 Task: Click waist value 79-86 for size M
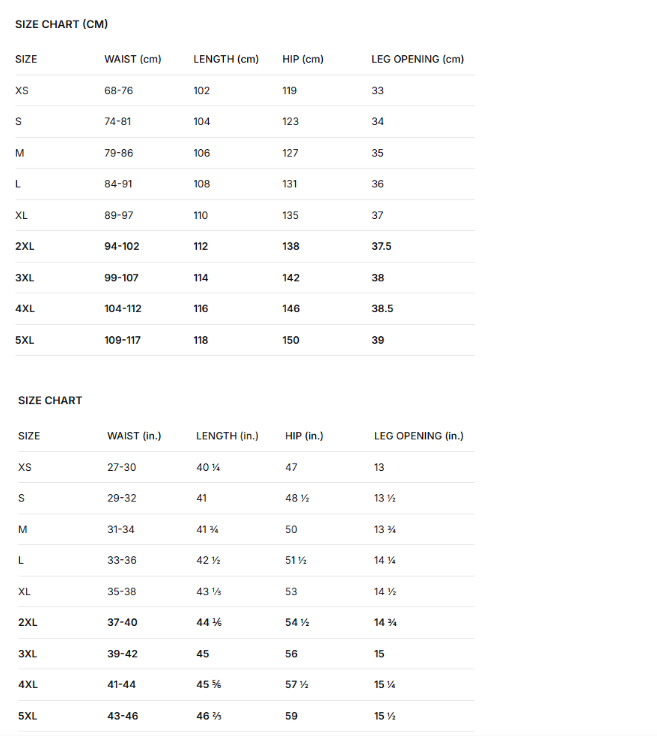point(119,153)
